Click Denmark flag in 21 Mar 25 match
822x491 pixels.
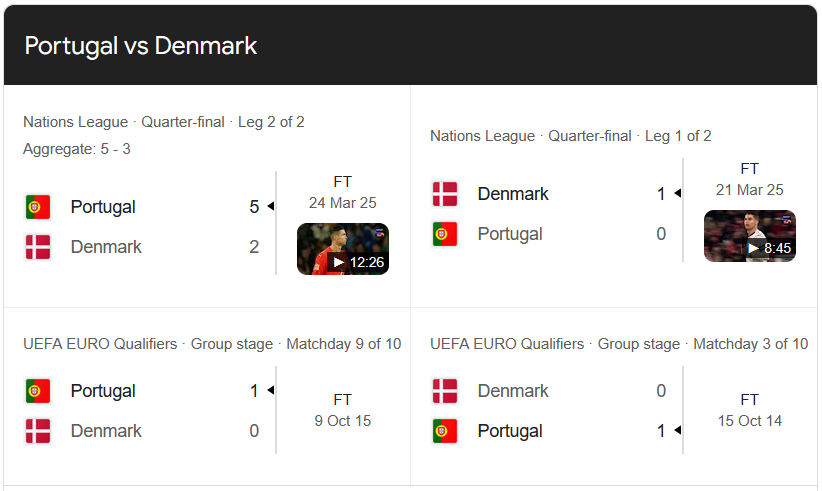445,194
